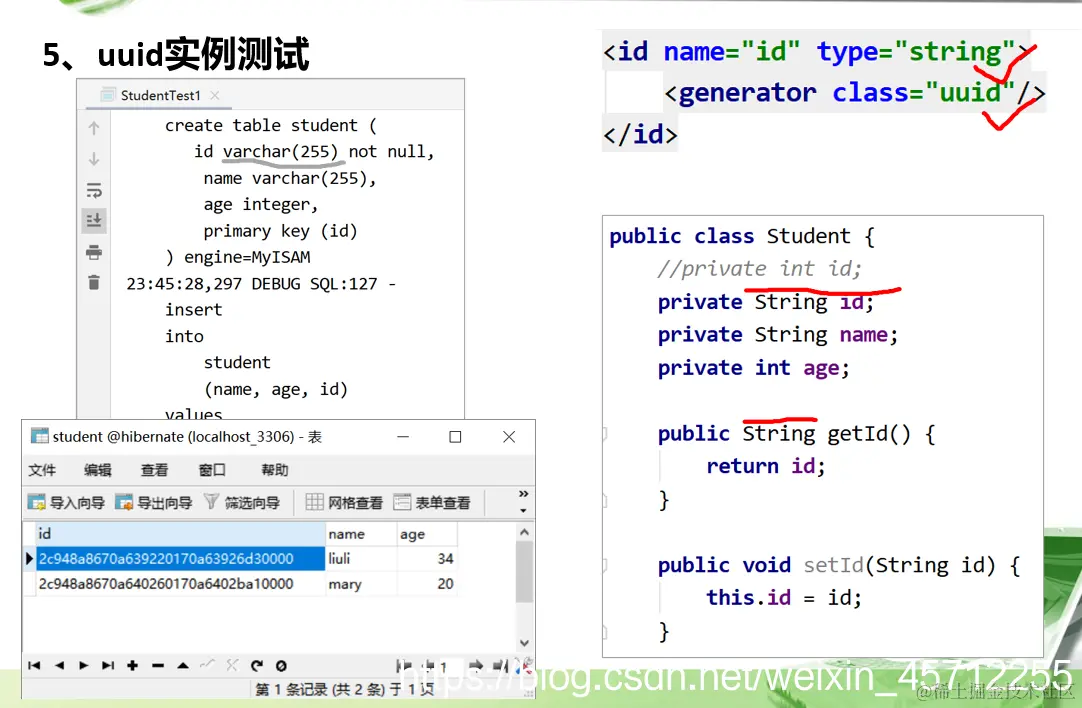Close the Navicat student table window
The height and width of the screenshot is (708, 1082).
[509, 437]
